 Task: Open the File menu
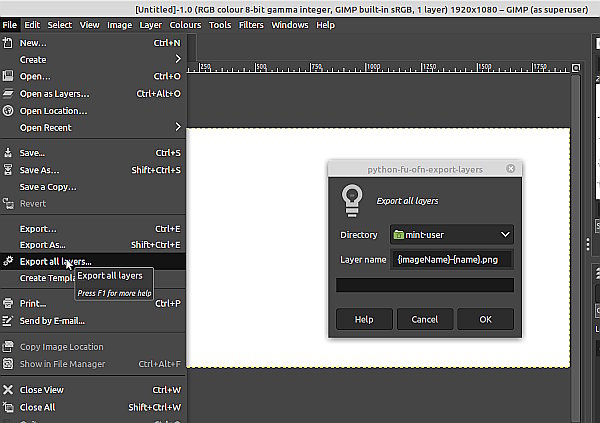(10, 25)
